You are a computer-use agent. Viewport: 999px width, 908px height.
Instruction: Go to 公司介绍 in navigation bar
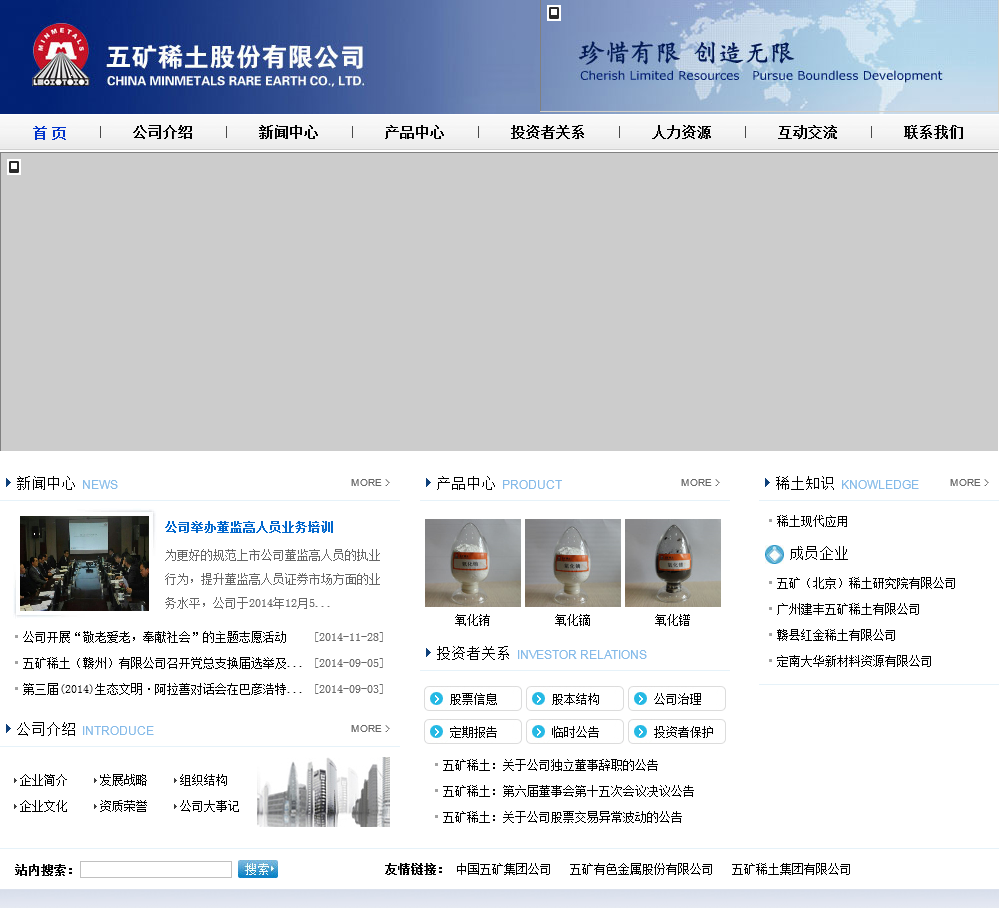163,132
